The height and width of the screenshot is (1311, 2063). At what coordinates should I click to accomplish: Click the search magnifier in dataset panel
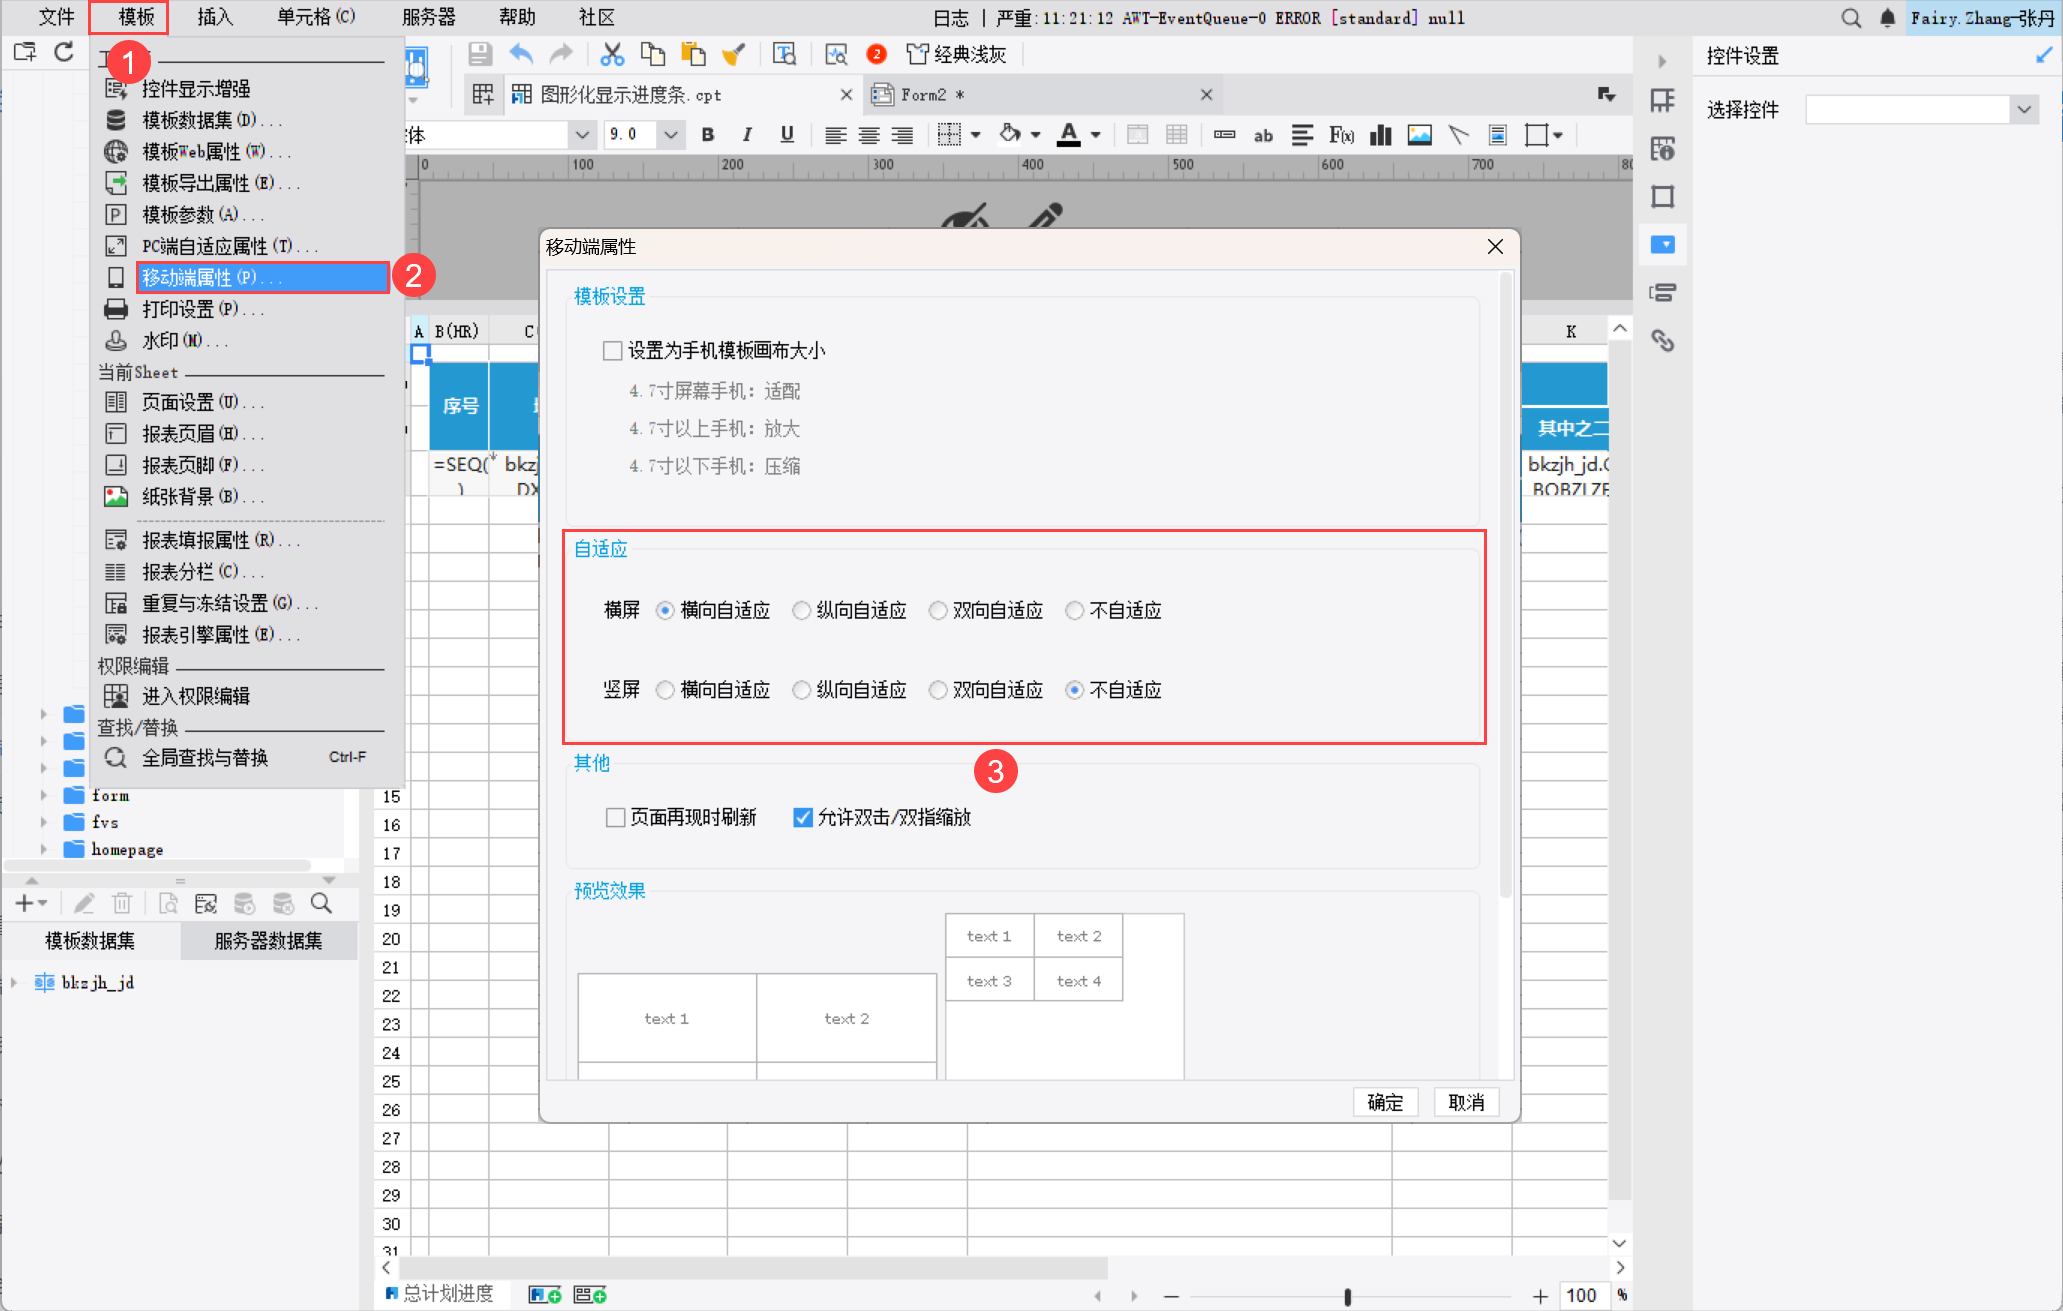321,904
